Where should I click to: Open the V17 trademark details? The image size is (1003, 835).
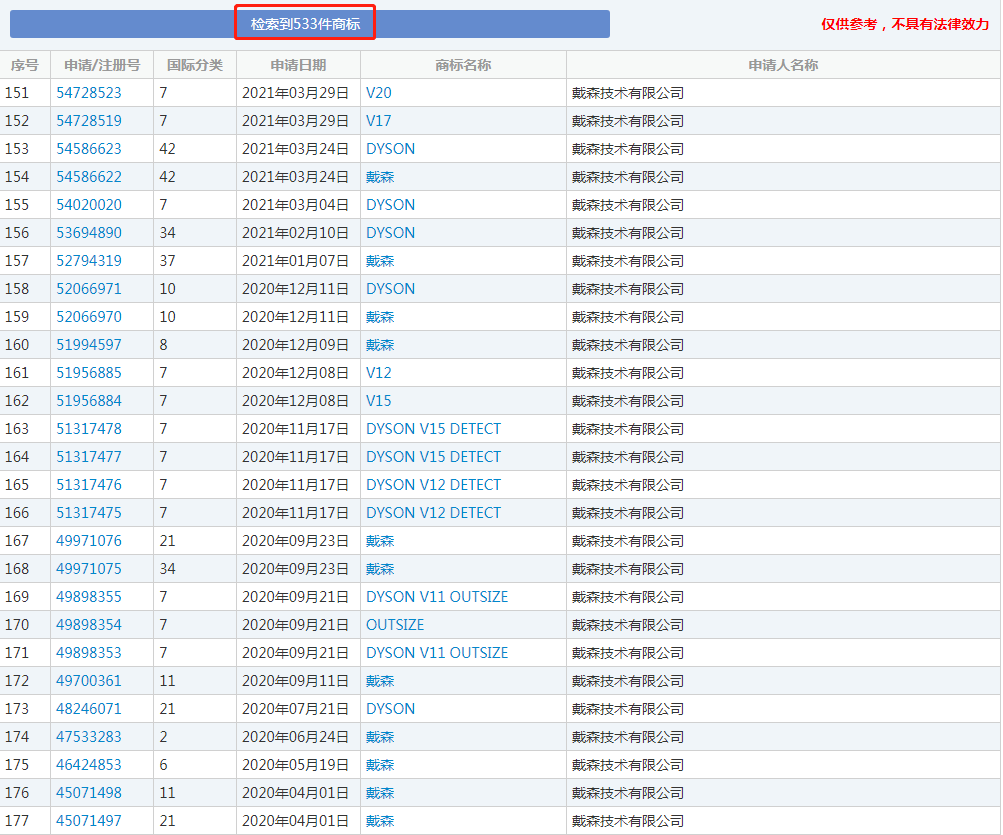pyautogui.click(x=379, y=121)
